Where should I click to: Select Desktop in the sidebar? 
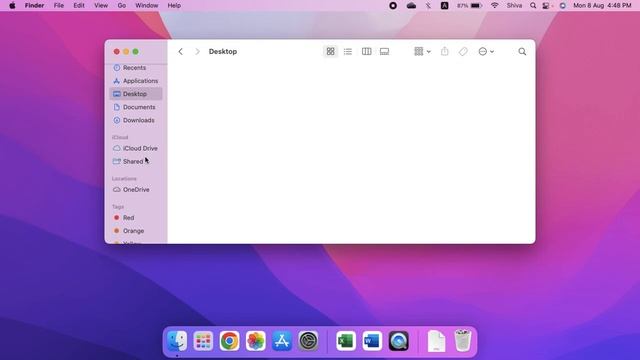click(x=136, y=94)
